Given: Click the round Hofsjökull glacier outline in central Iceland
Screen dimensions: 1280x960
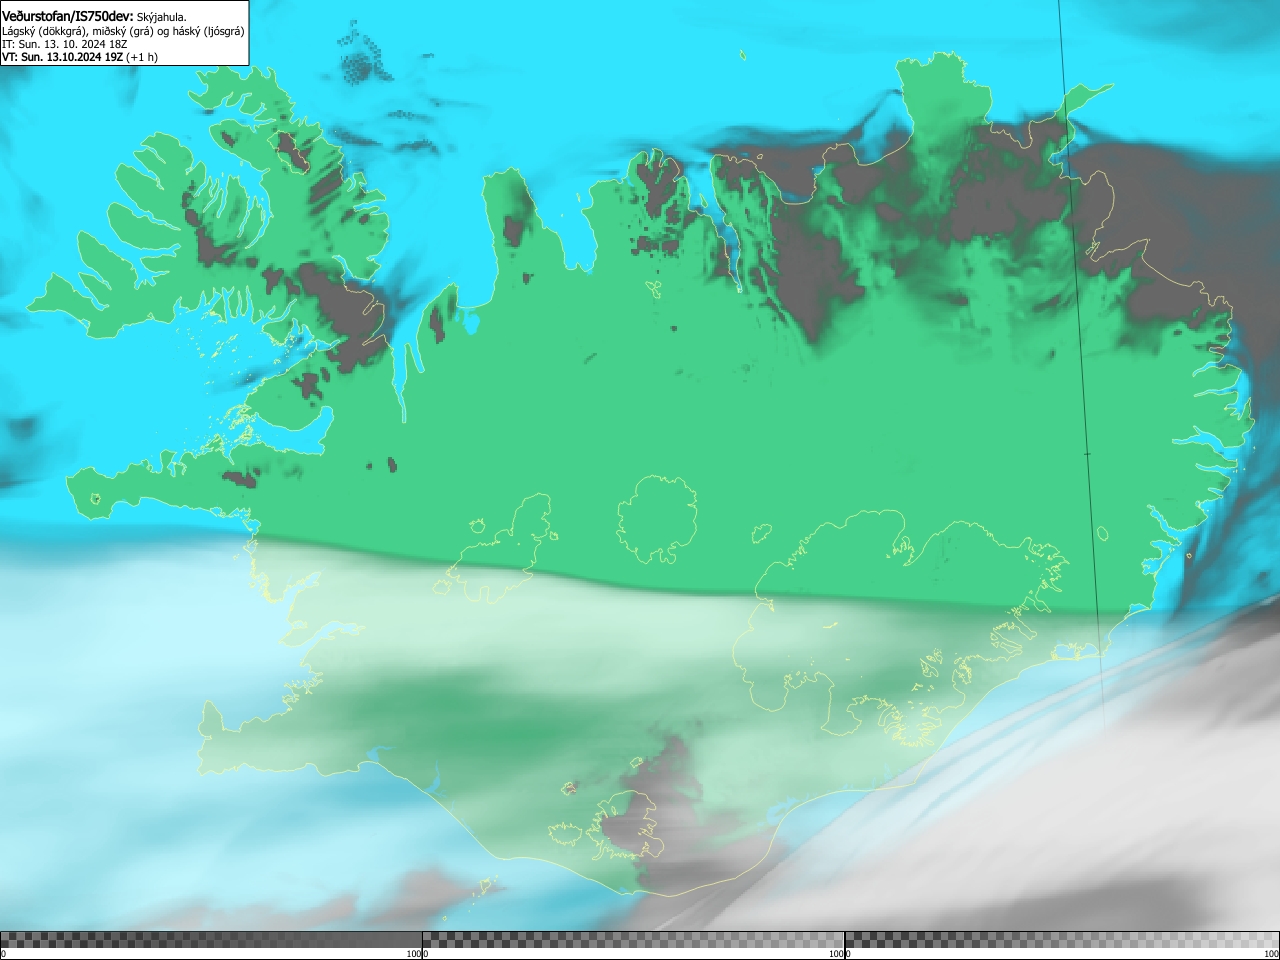Looking at the screenshot, I should coord(657,520).
